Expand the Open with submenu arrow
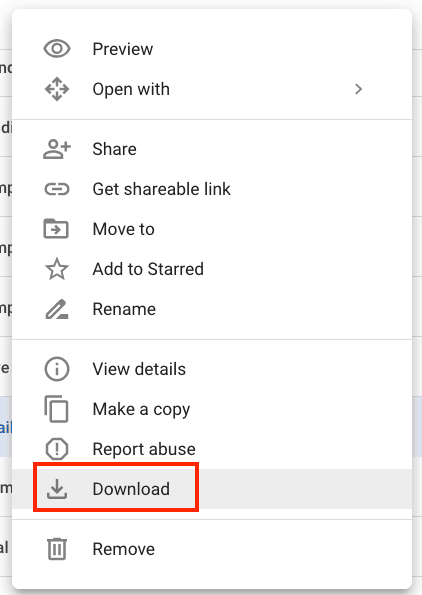Viewport: 422px width, 595px height. [x=358, y=89]
